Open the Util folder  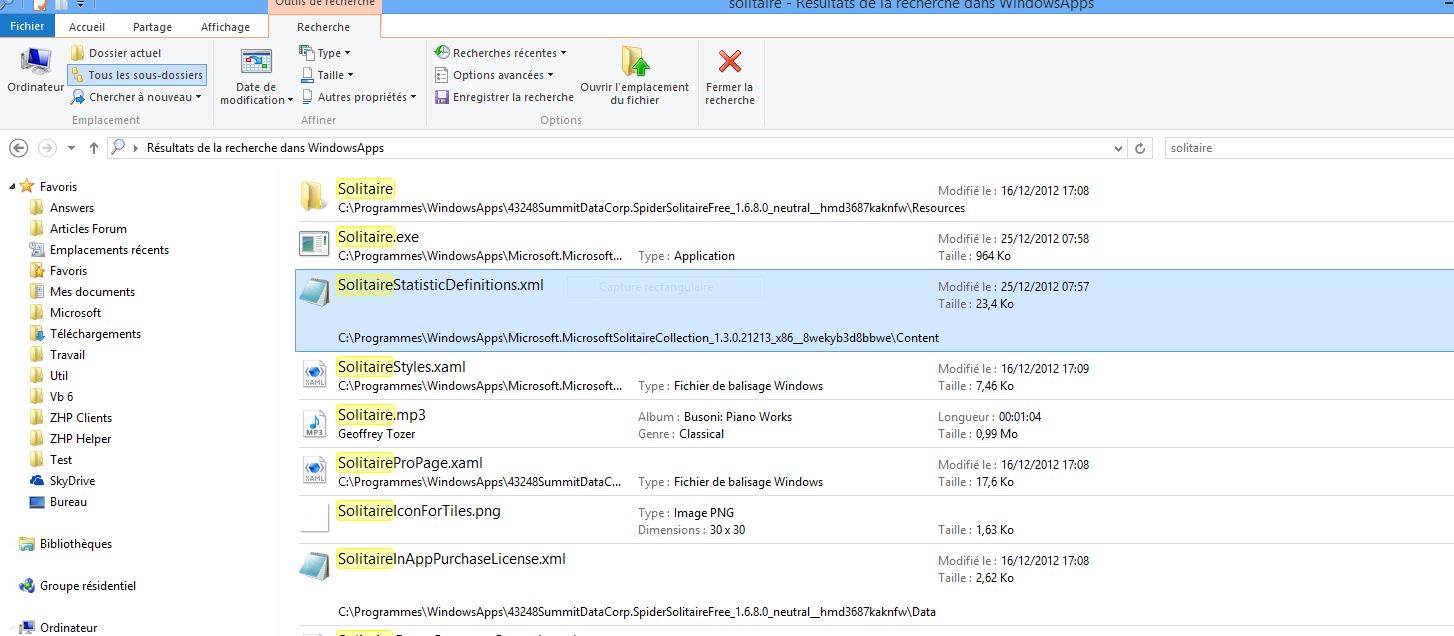[49, 376]
